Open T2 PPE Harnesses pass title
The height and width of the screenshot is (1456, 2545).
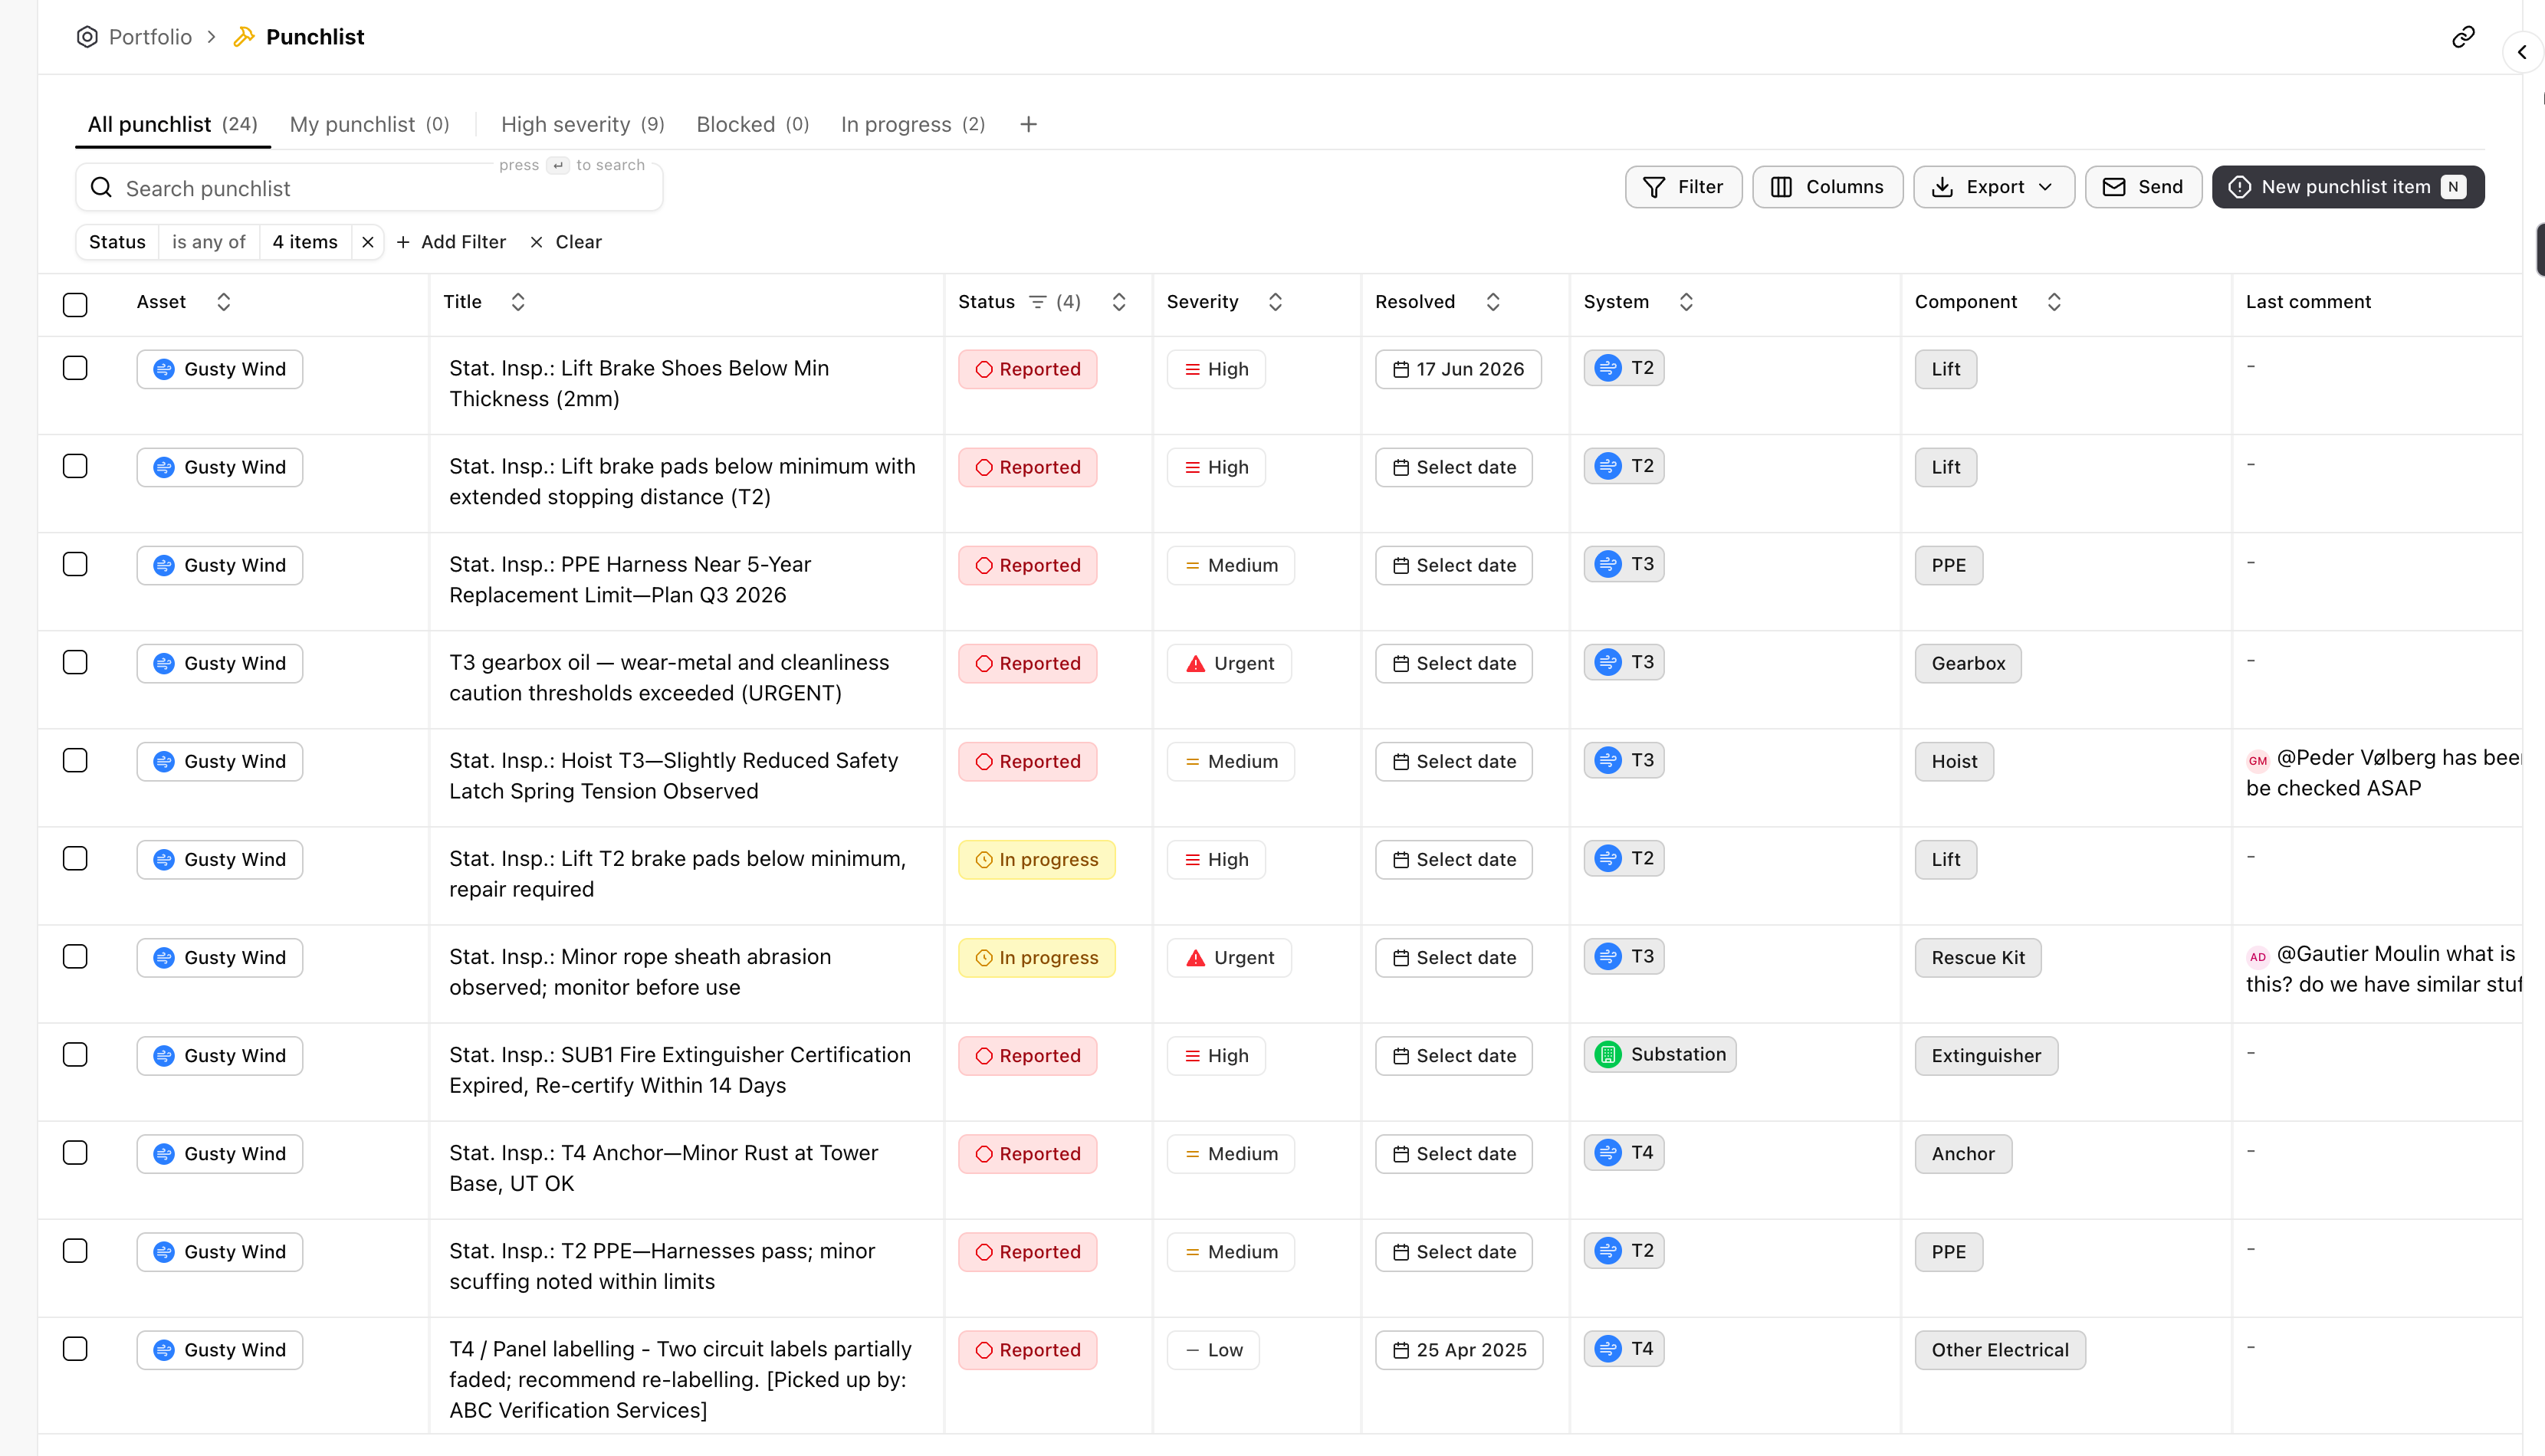click(x=662, y=1266)
